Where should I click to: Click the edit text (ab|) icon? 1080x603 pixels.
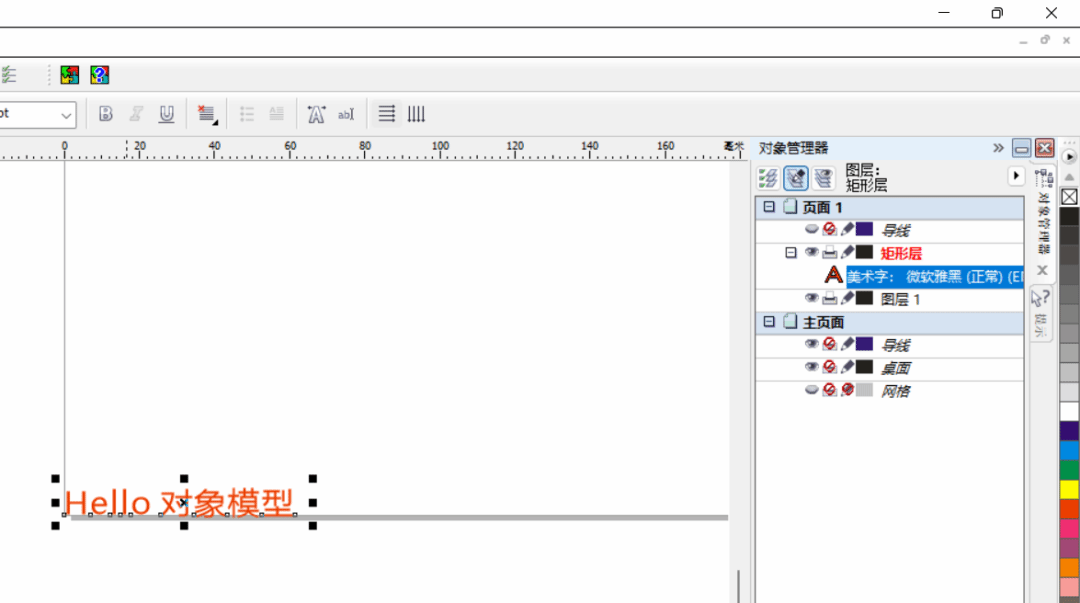(x=346, y=114)
